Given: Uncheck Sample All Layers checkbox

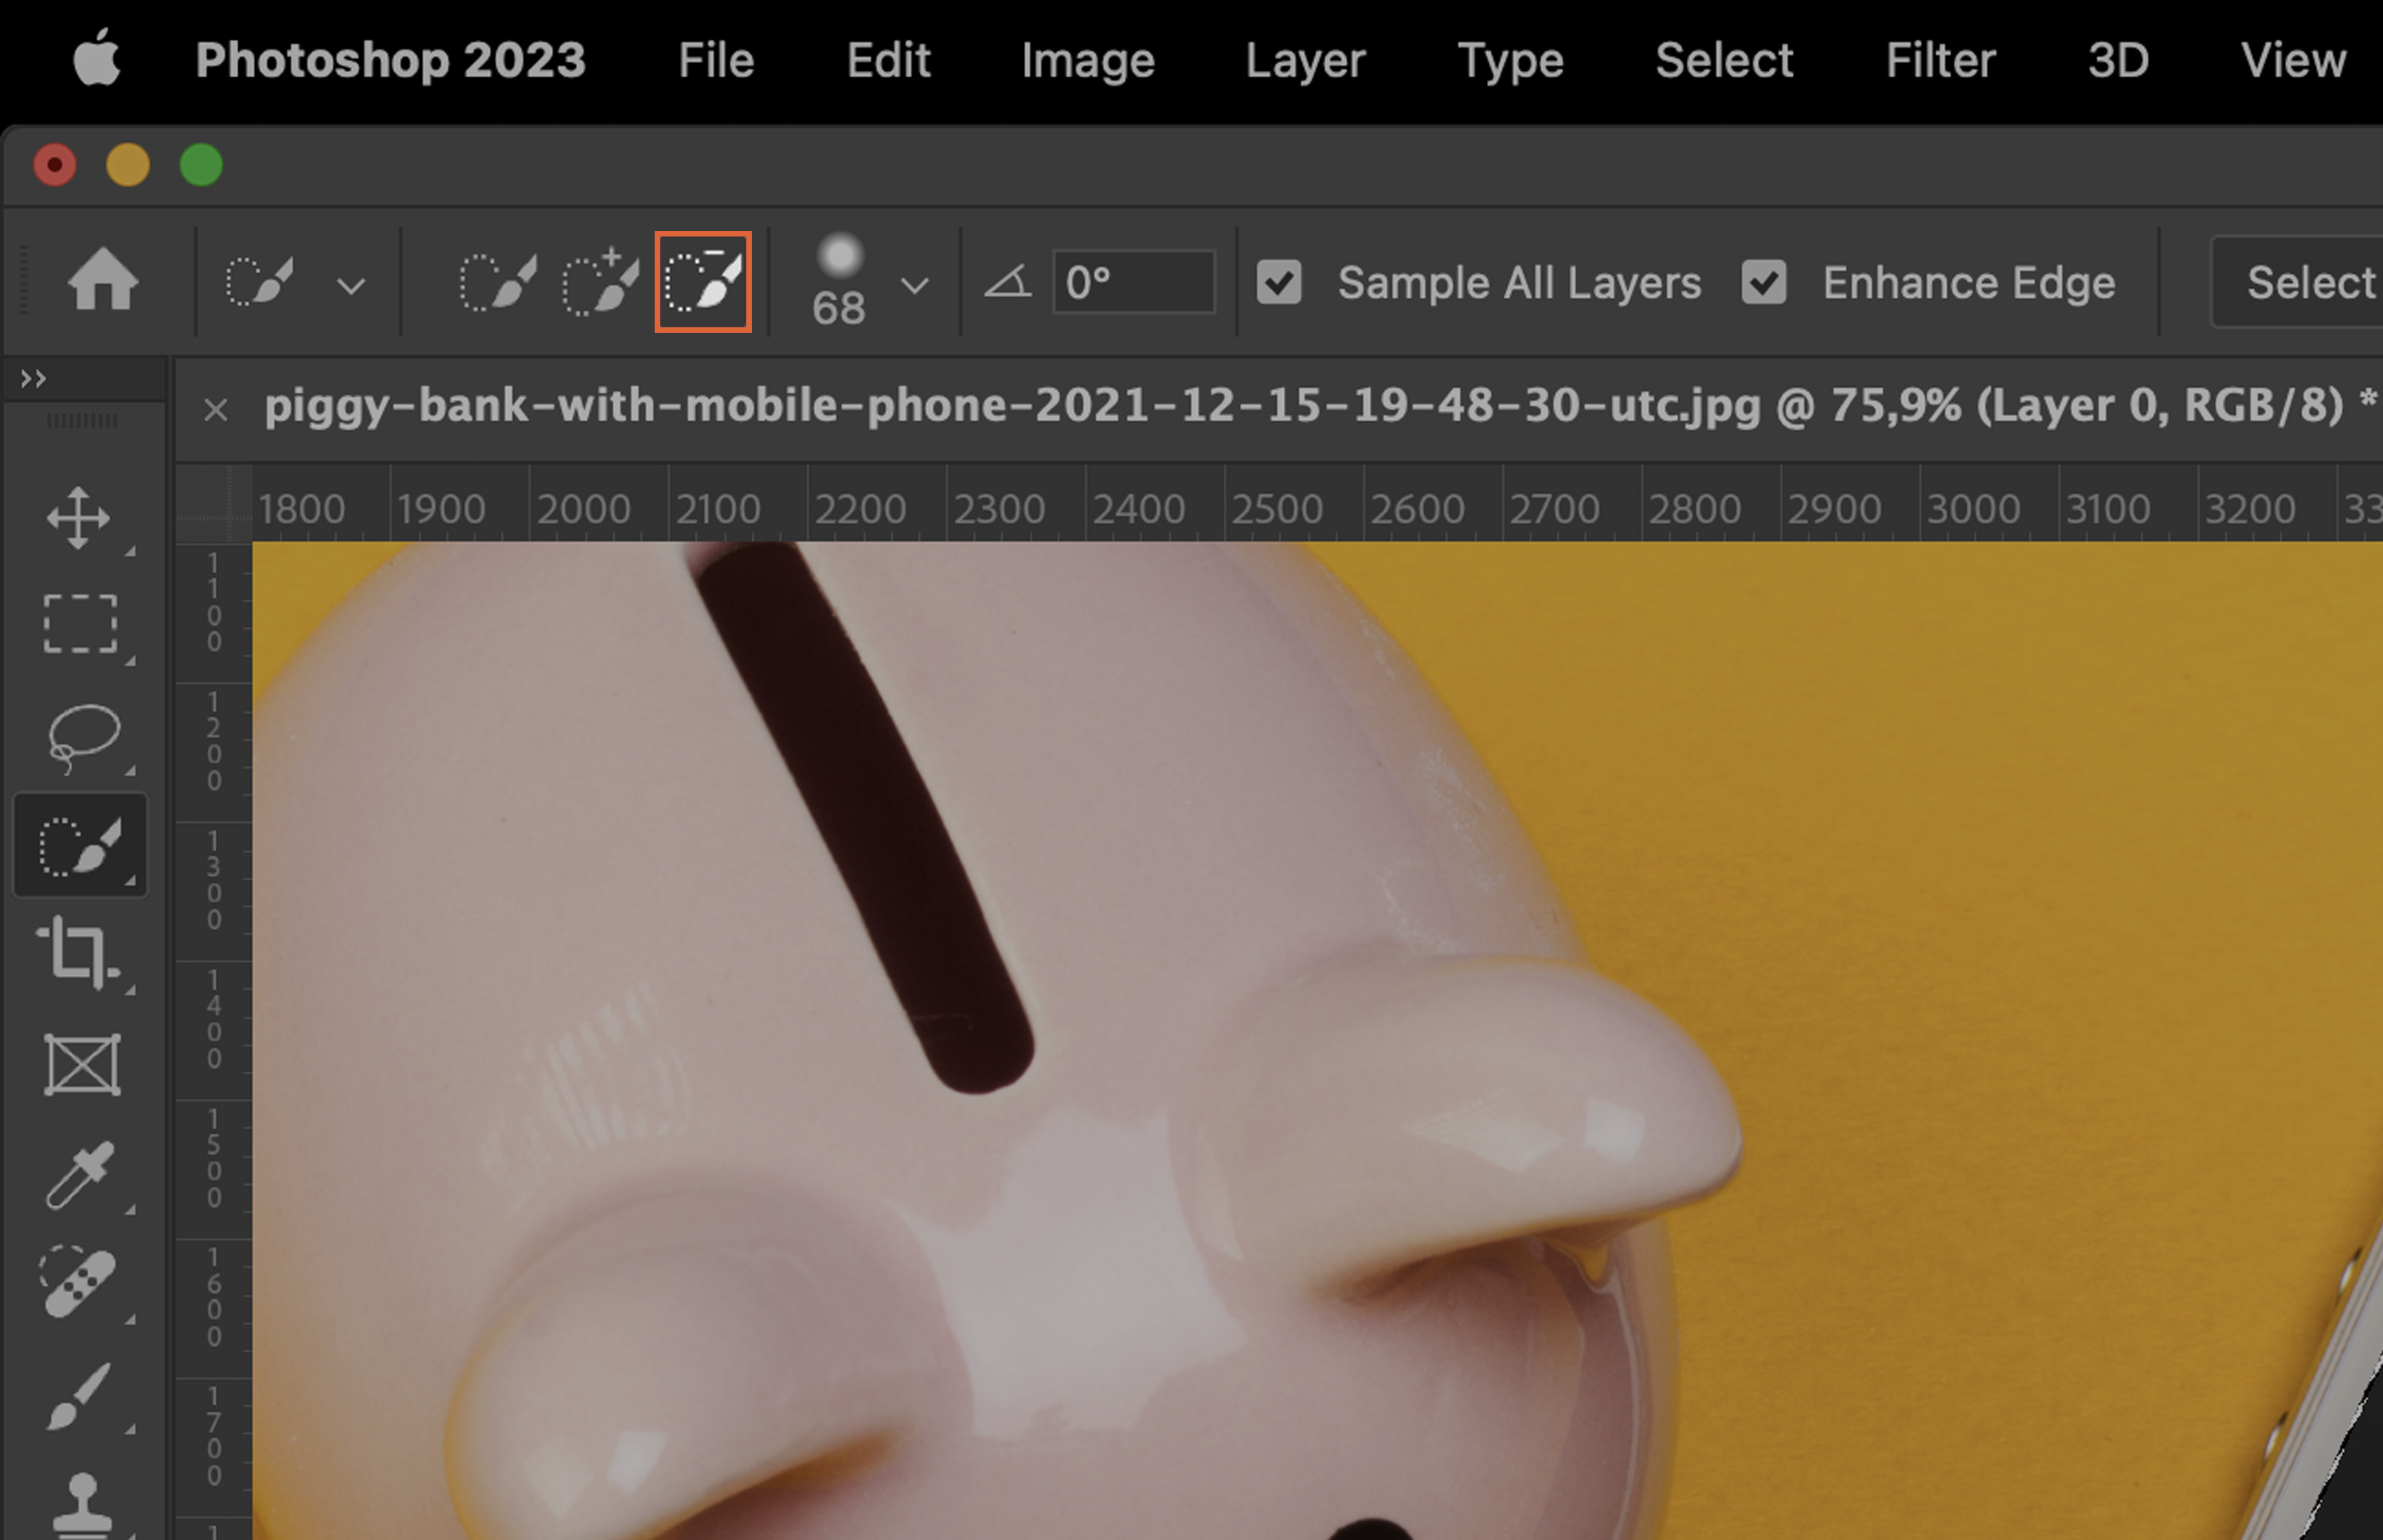Looking at the screenshot, I should click(x=1279, y=282).
